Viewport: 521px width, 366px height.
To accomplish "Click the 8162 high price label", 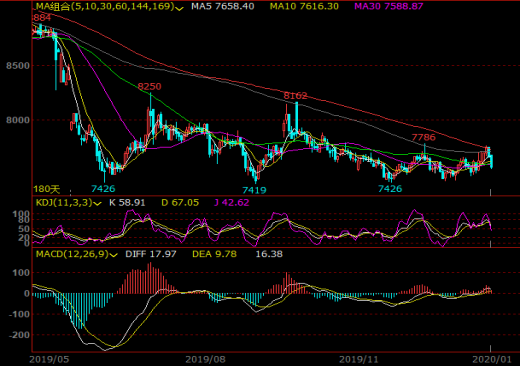I will 295,96.
